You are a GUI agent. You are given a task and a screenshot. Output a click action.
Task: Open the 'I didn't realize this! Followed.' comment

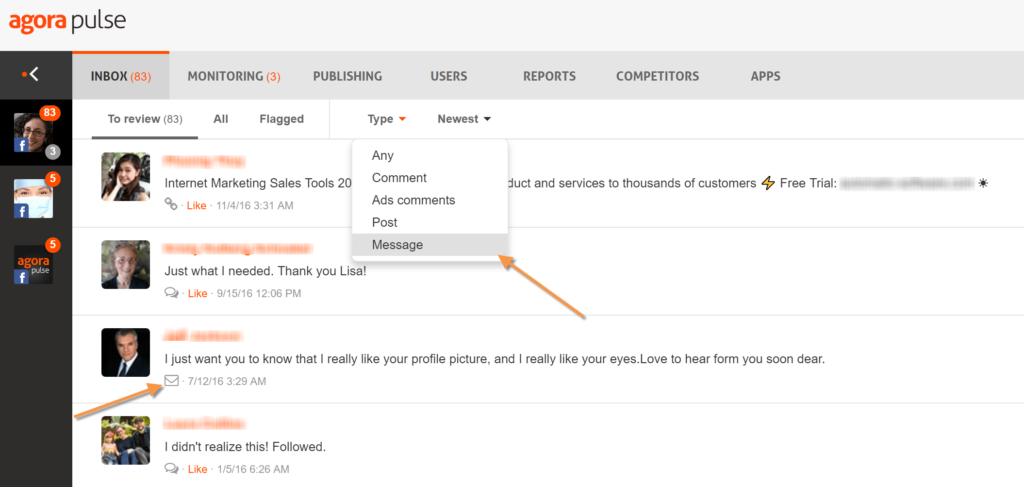click(245, 447)
